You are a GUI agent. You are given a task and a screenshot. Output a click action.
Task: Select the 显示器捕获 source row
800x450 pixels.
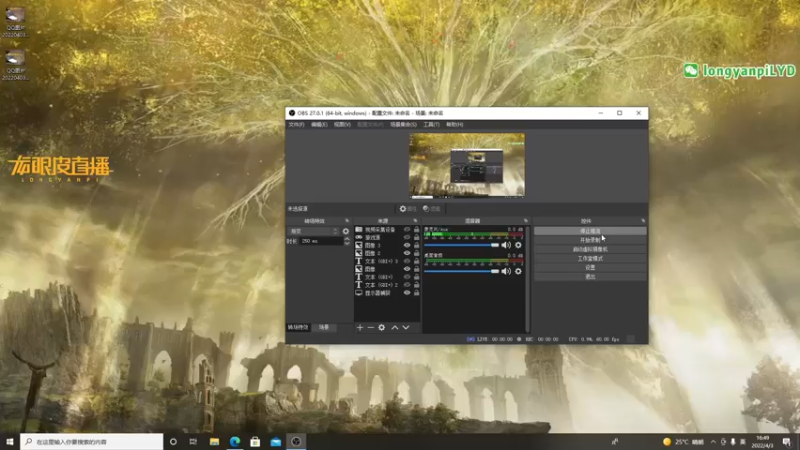[x=387, y=293]
